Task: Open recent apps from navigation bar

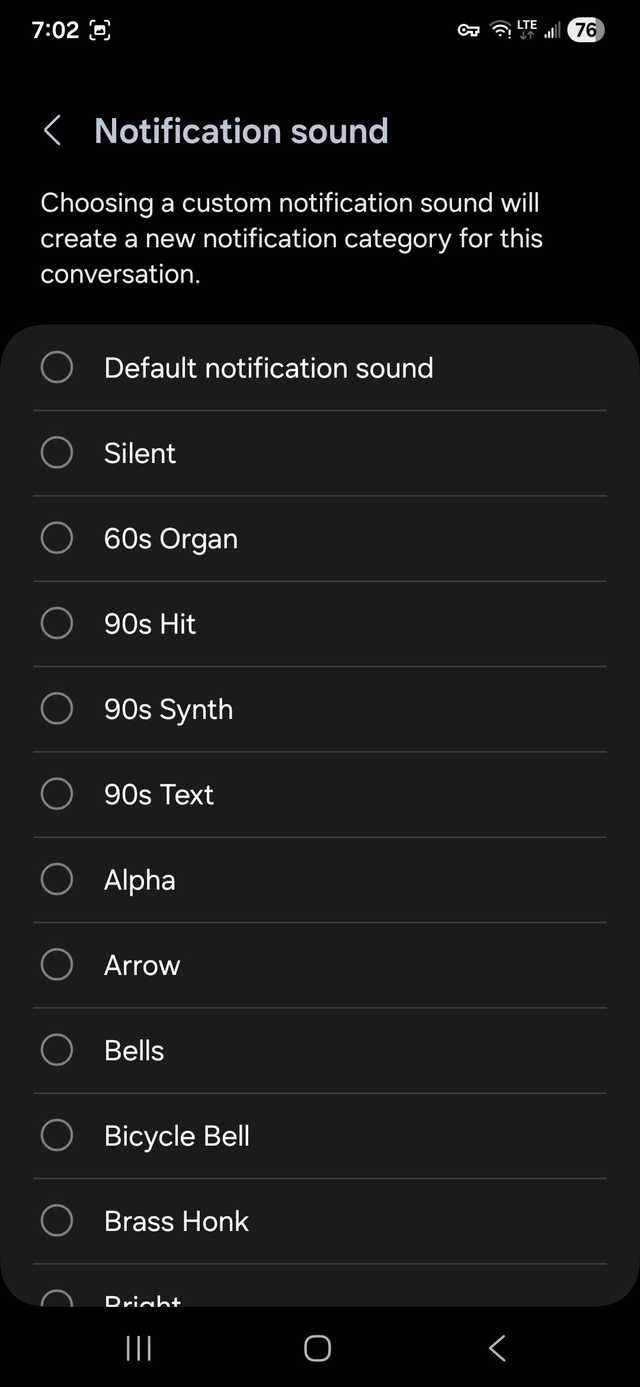Action: pos(138,1348)
